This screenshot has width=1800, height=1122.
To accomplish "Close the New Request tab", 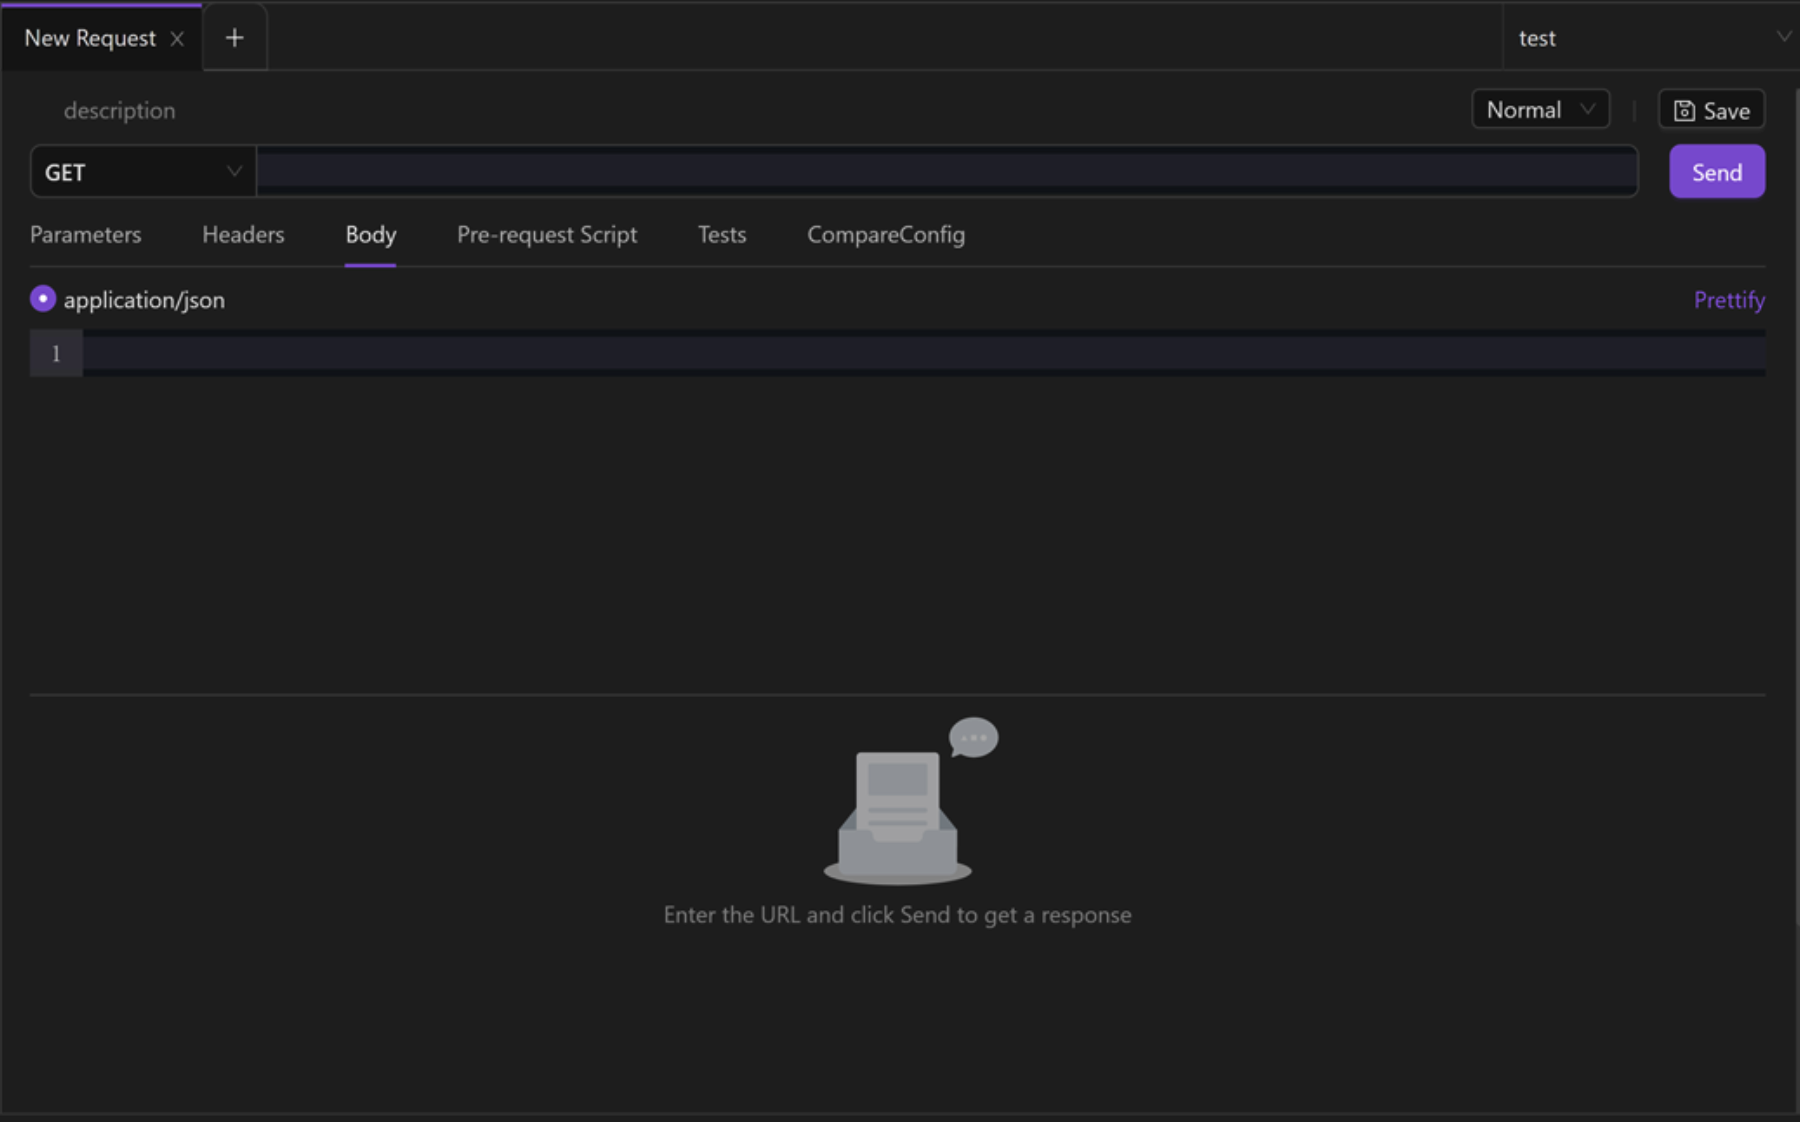I will point(177,39).
